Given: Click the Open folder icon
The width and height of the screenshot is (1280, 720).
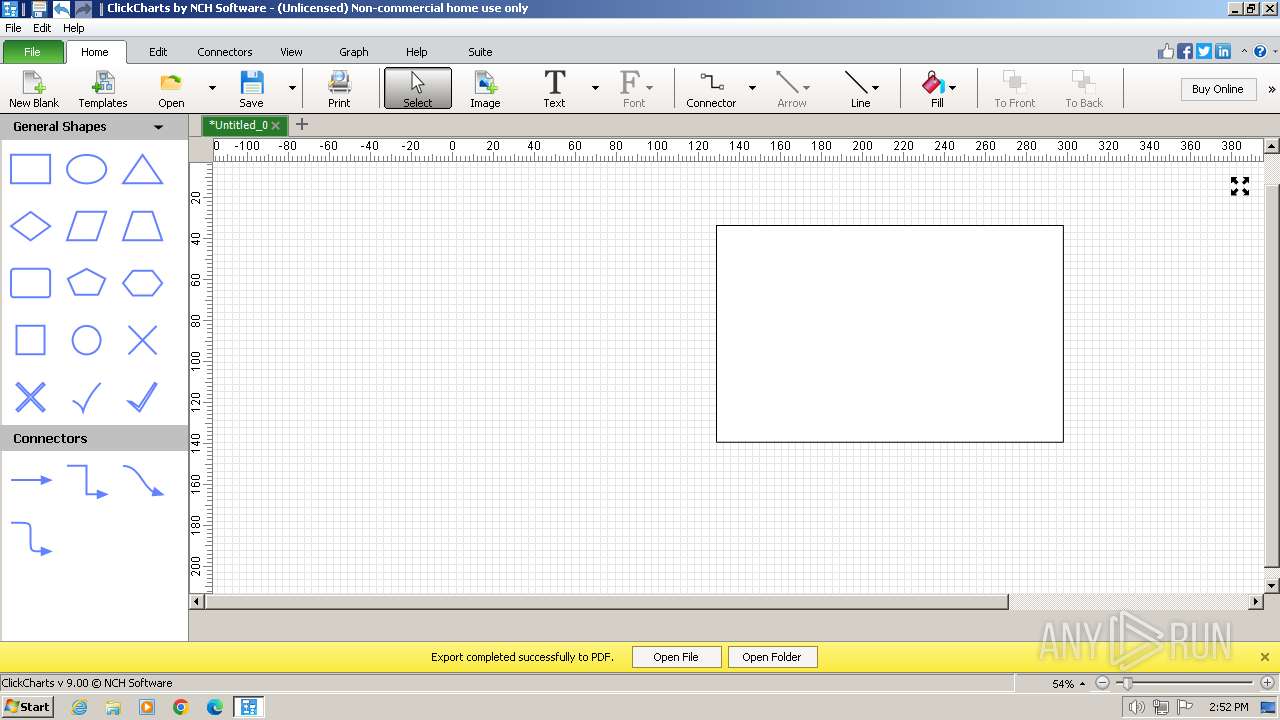Looking at the screenshot, I should click(171, 89).
